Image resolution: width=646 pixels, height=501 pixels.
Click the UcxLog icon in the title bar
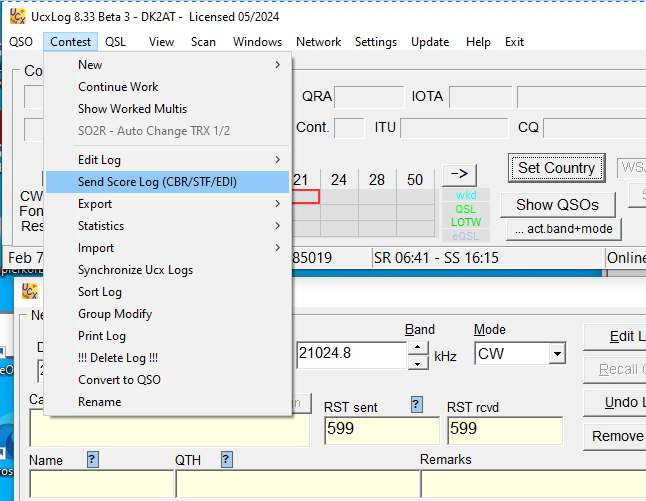(x=14, y=15)
